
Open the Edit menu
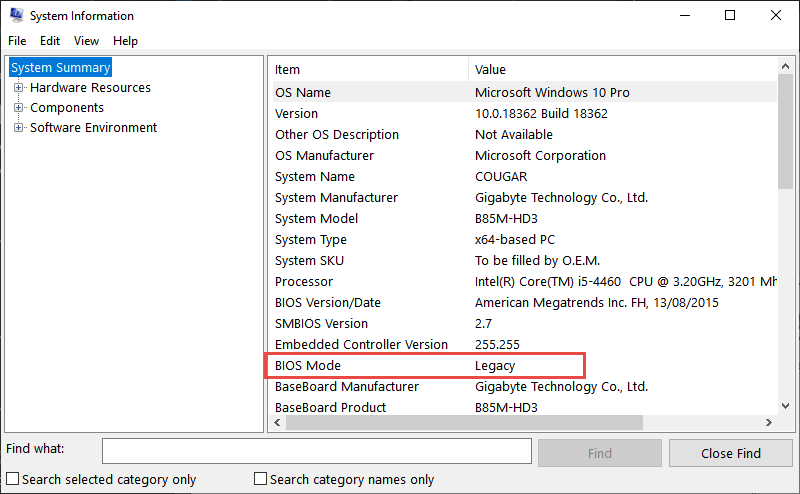(50, 41)
